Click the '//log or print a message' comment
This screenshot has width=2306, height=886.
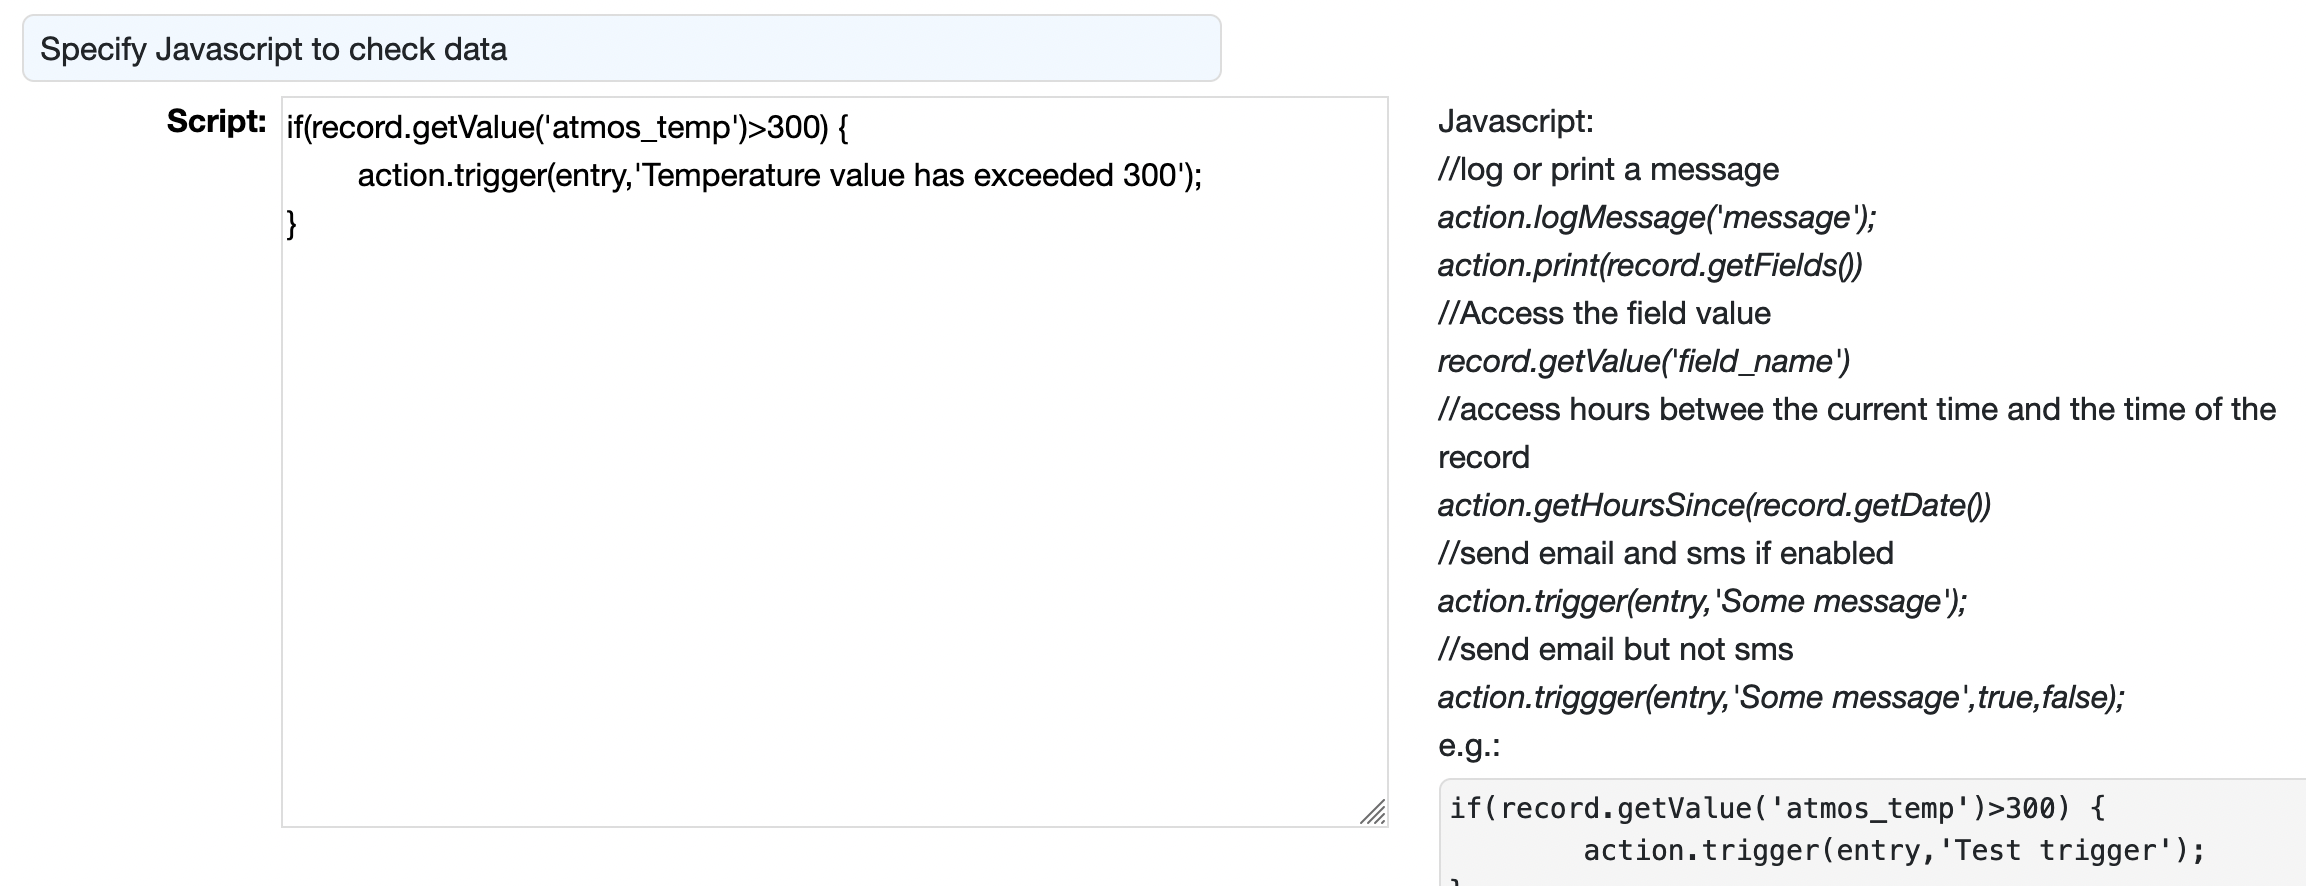pyautogui.click(x=1608, y=170)
